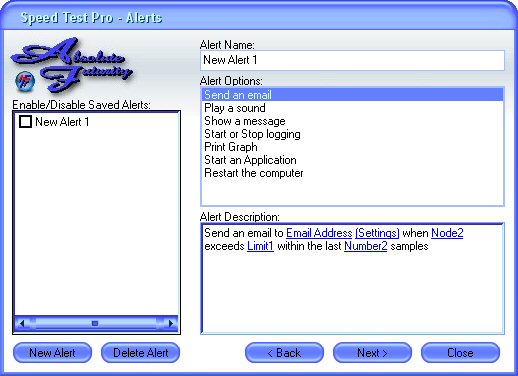Click the round AF logo icon
Viewport: 518px width, 376px height.
tap(25, 81)
